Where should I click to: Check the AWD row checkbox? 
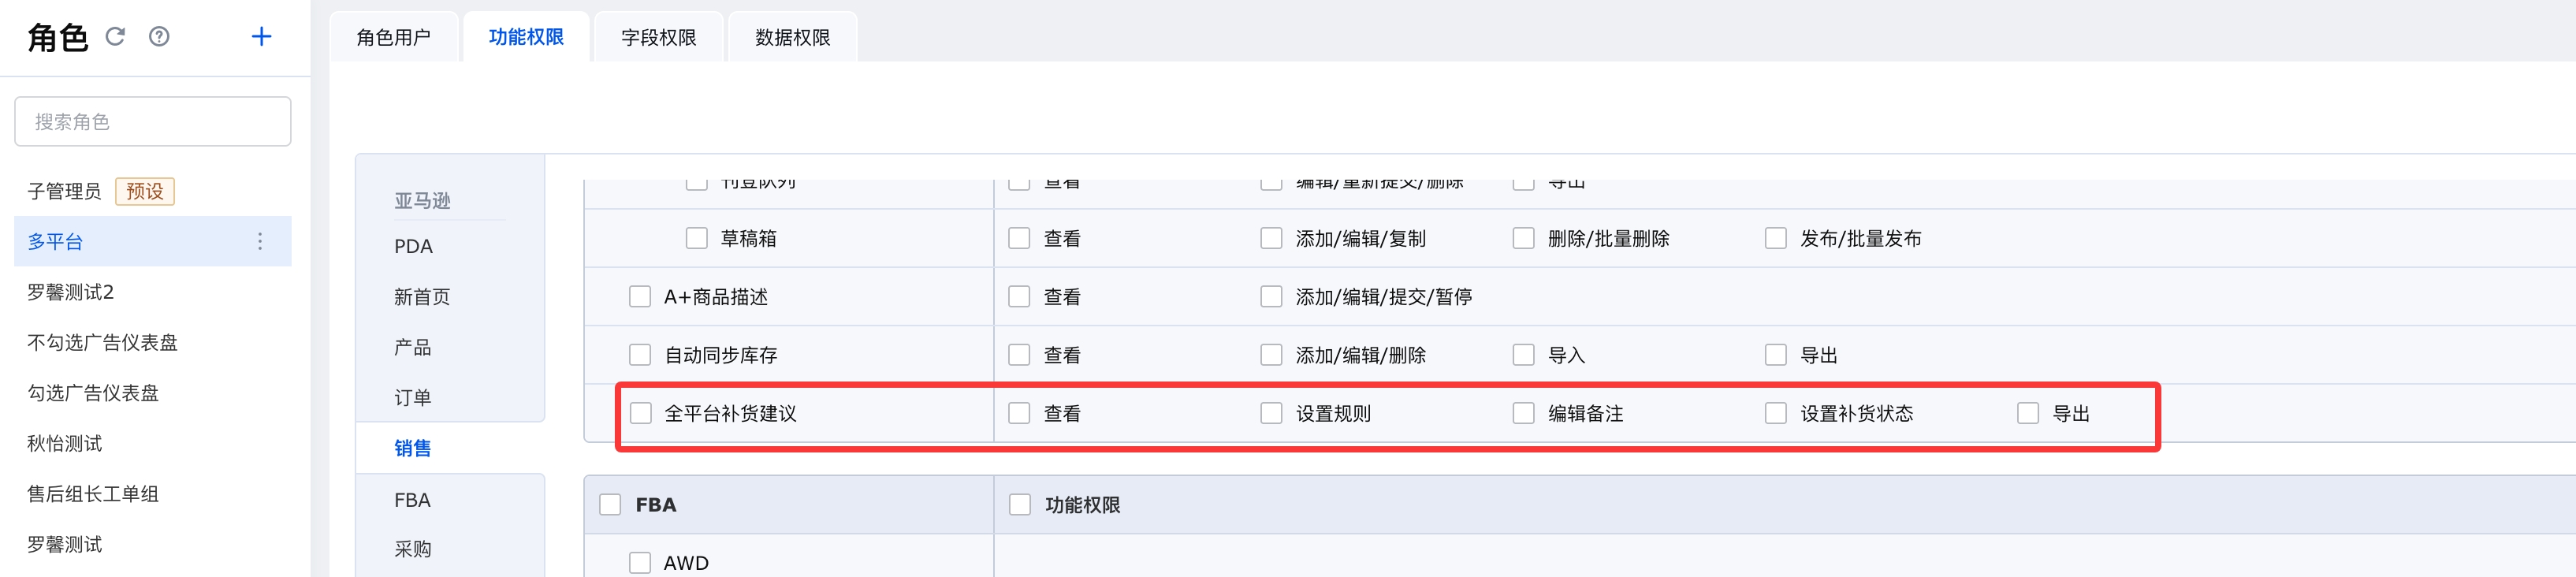pyautogui.click(x=640, y=563)
